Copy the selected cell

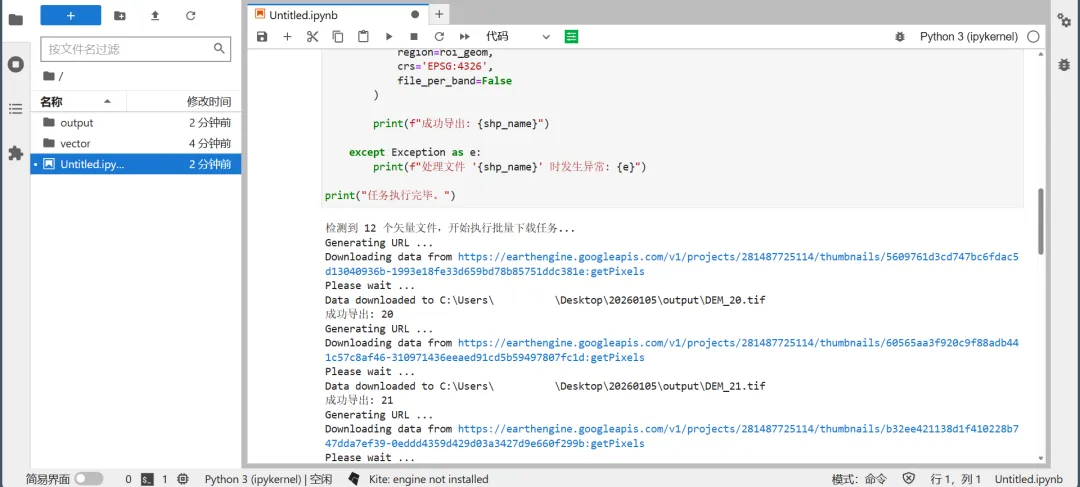[338, 37]
